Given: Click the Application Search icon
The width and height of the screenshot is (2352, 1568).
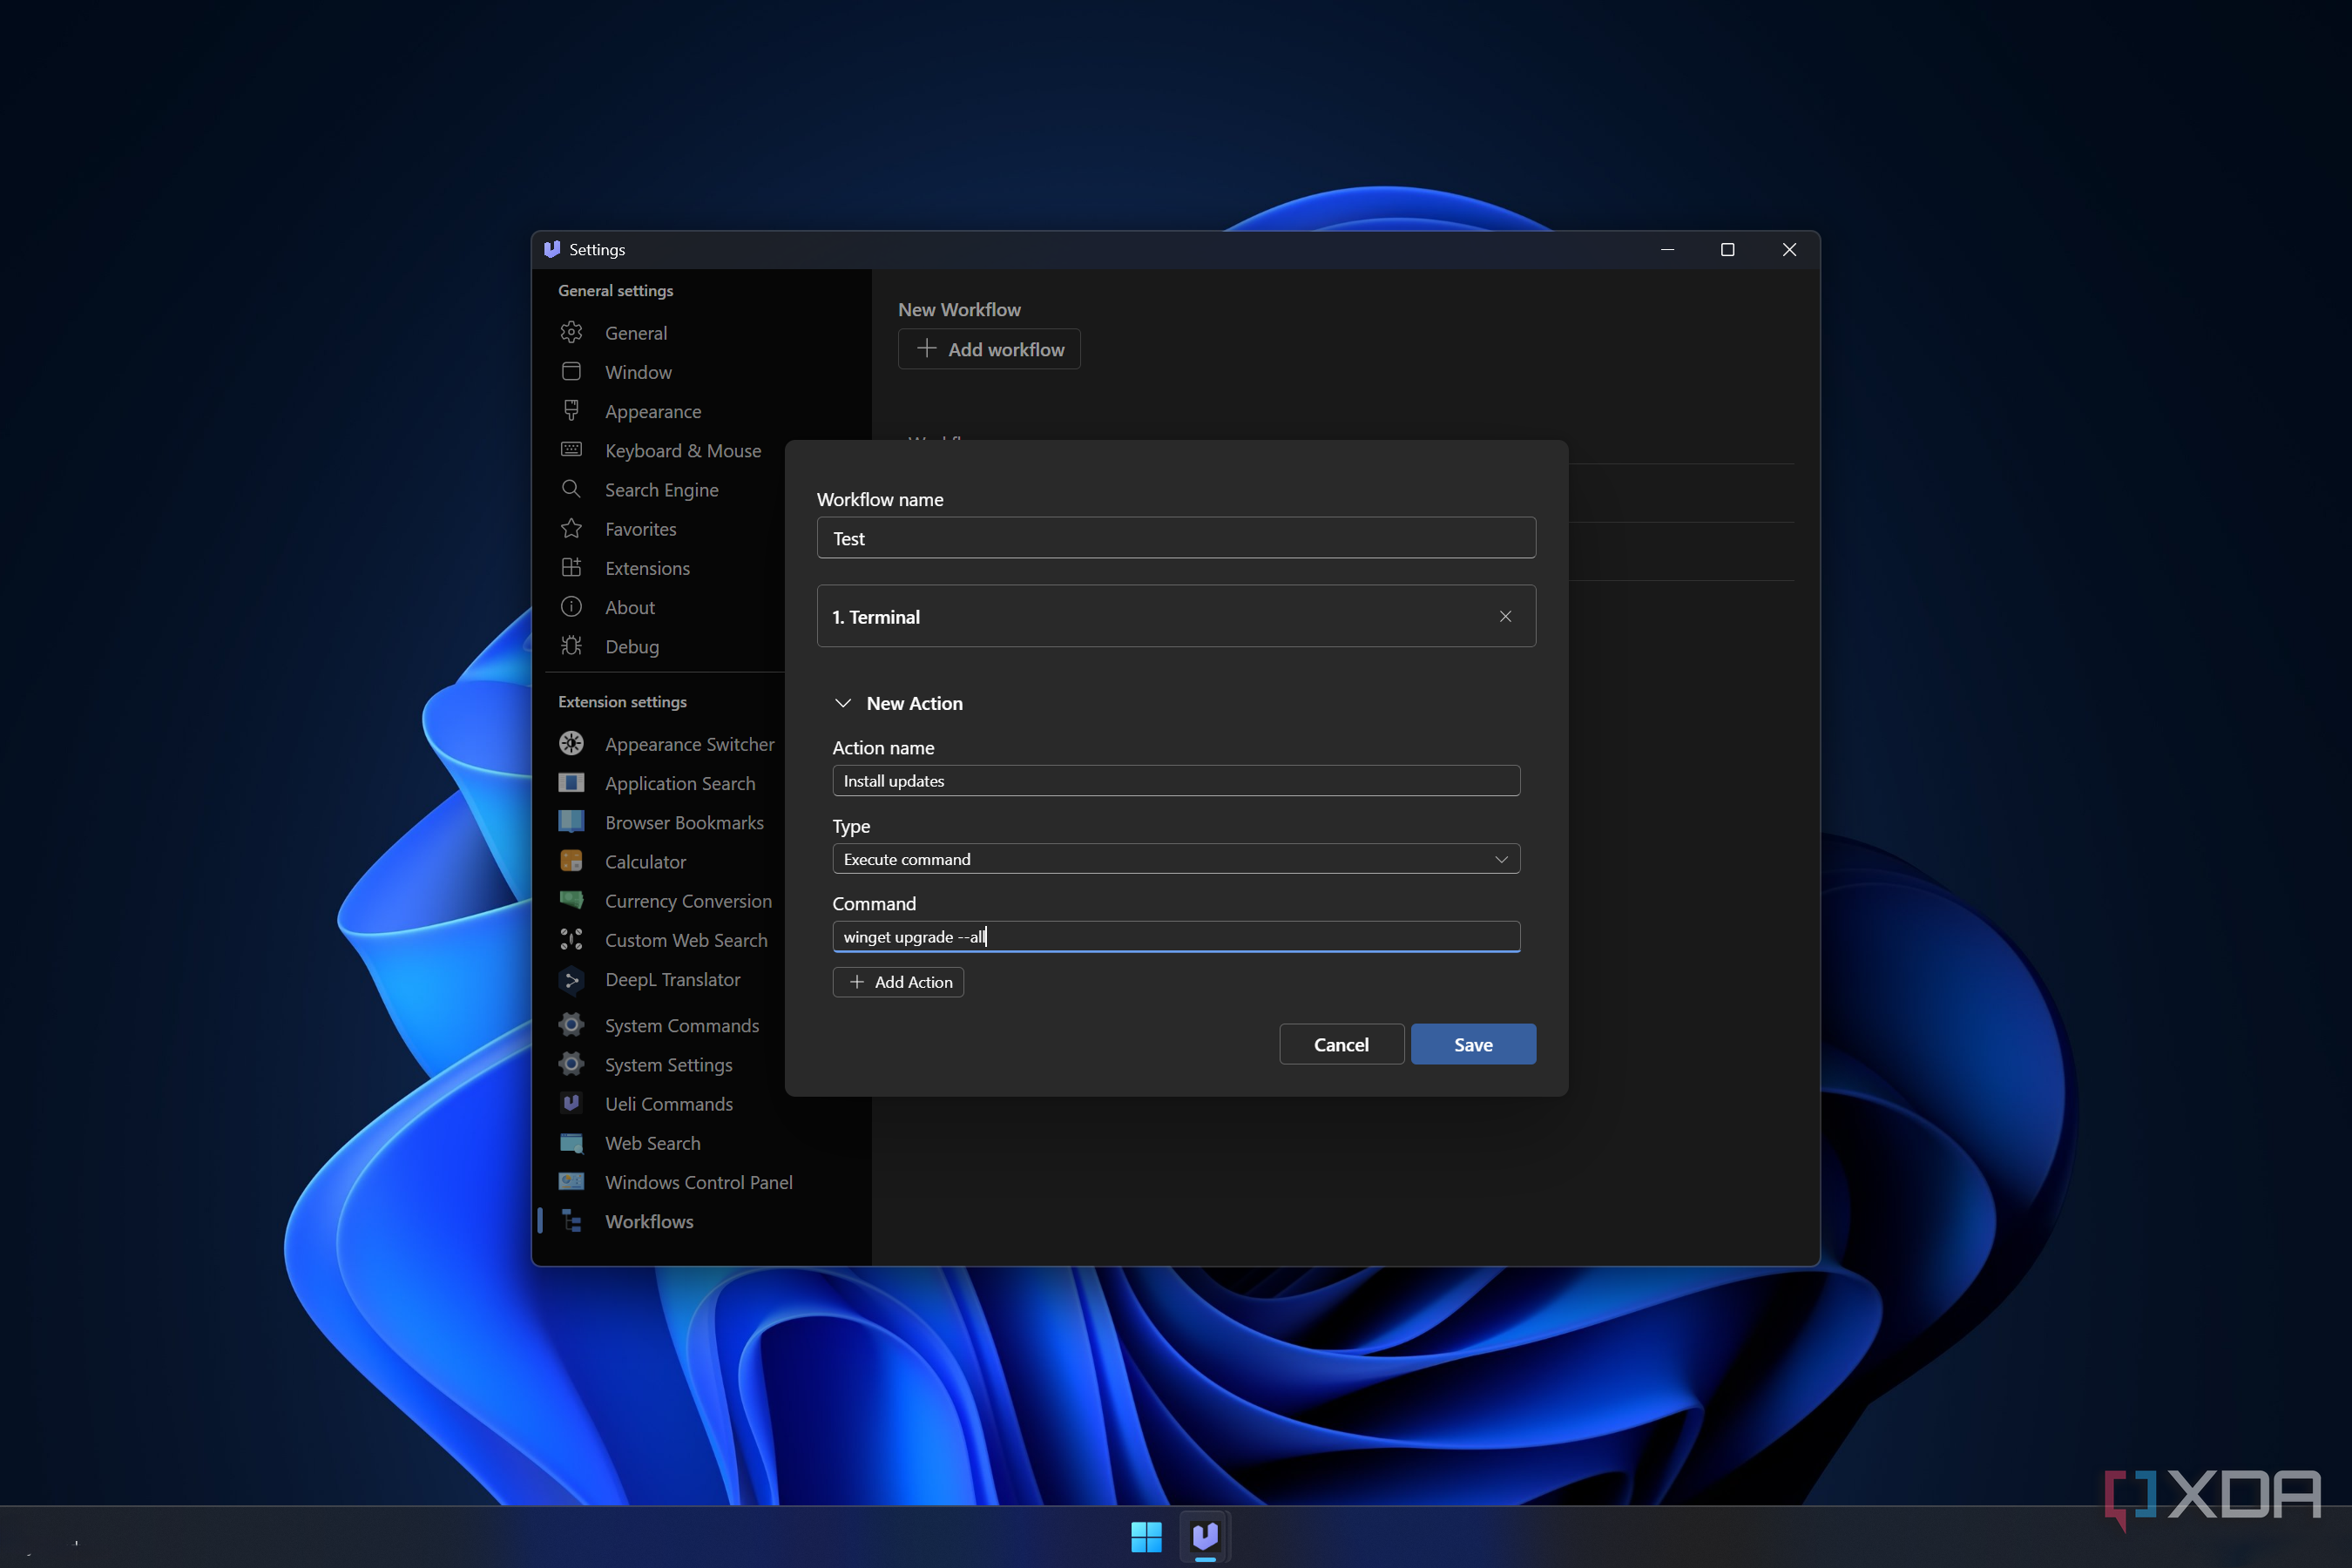Looking at the screenshot, I should (571, 783).
